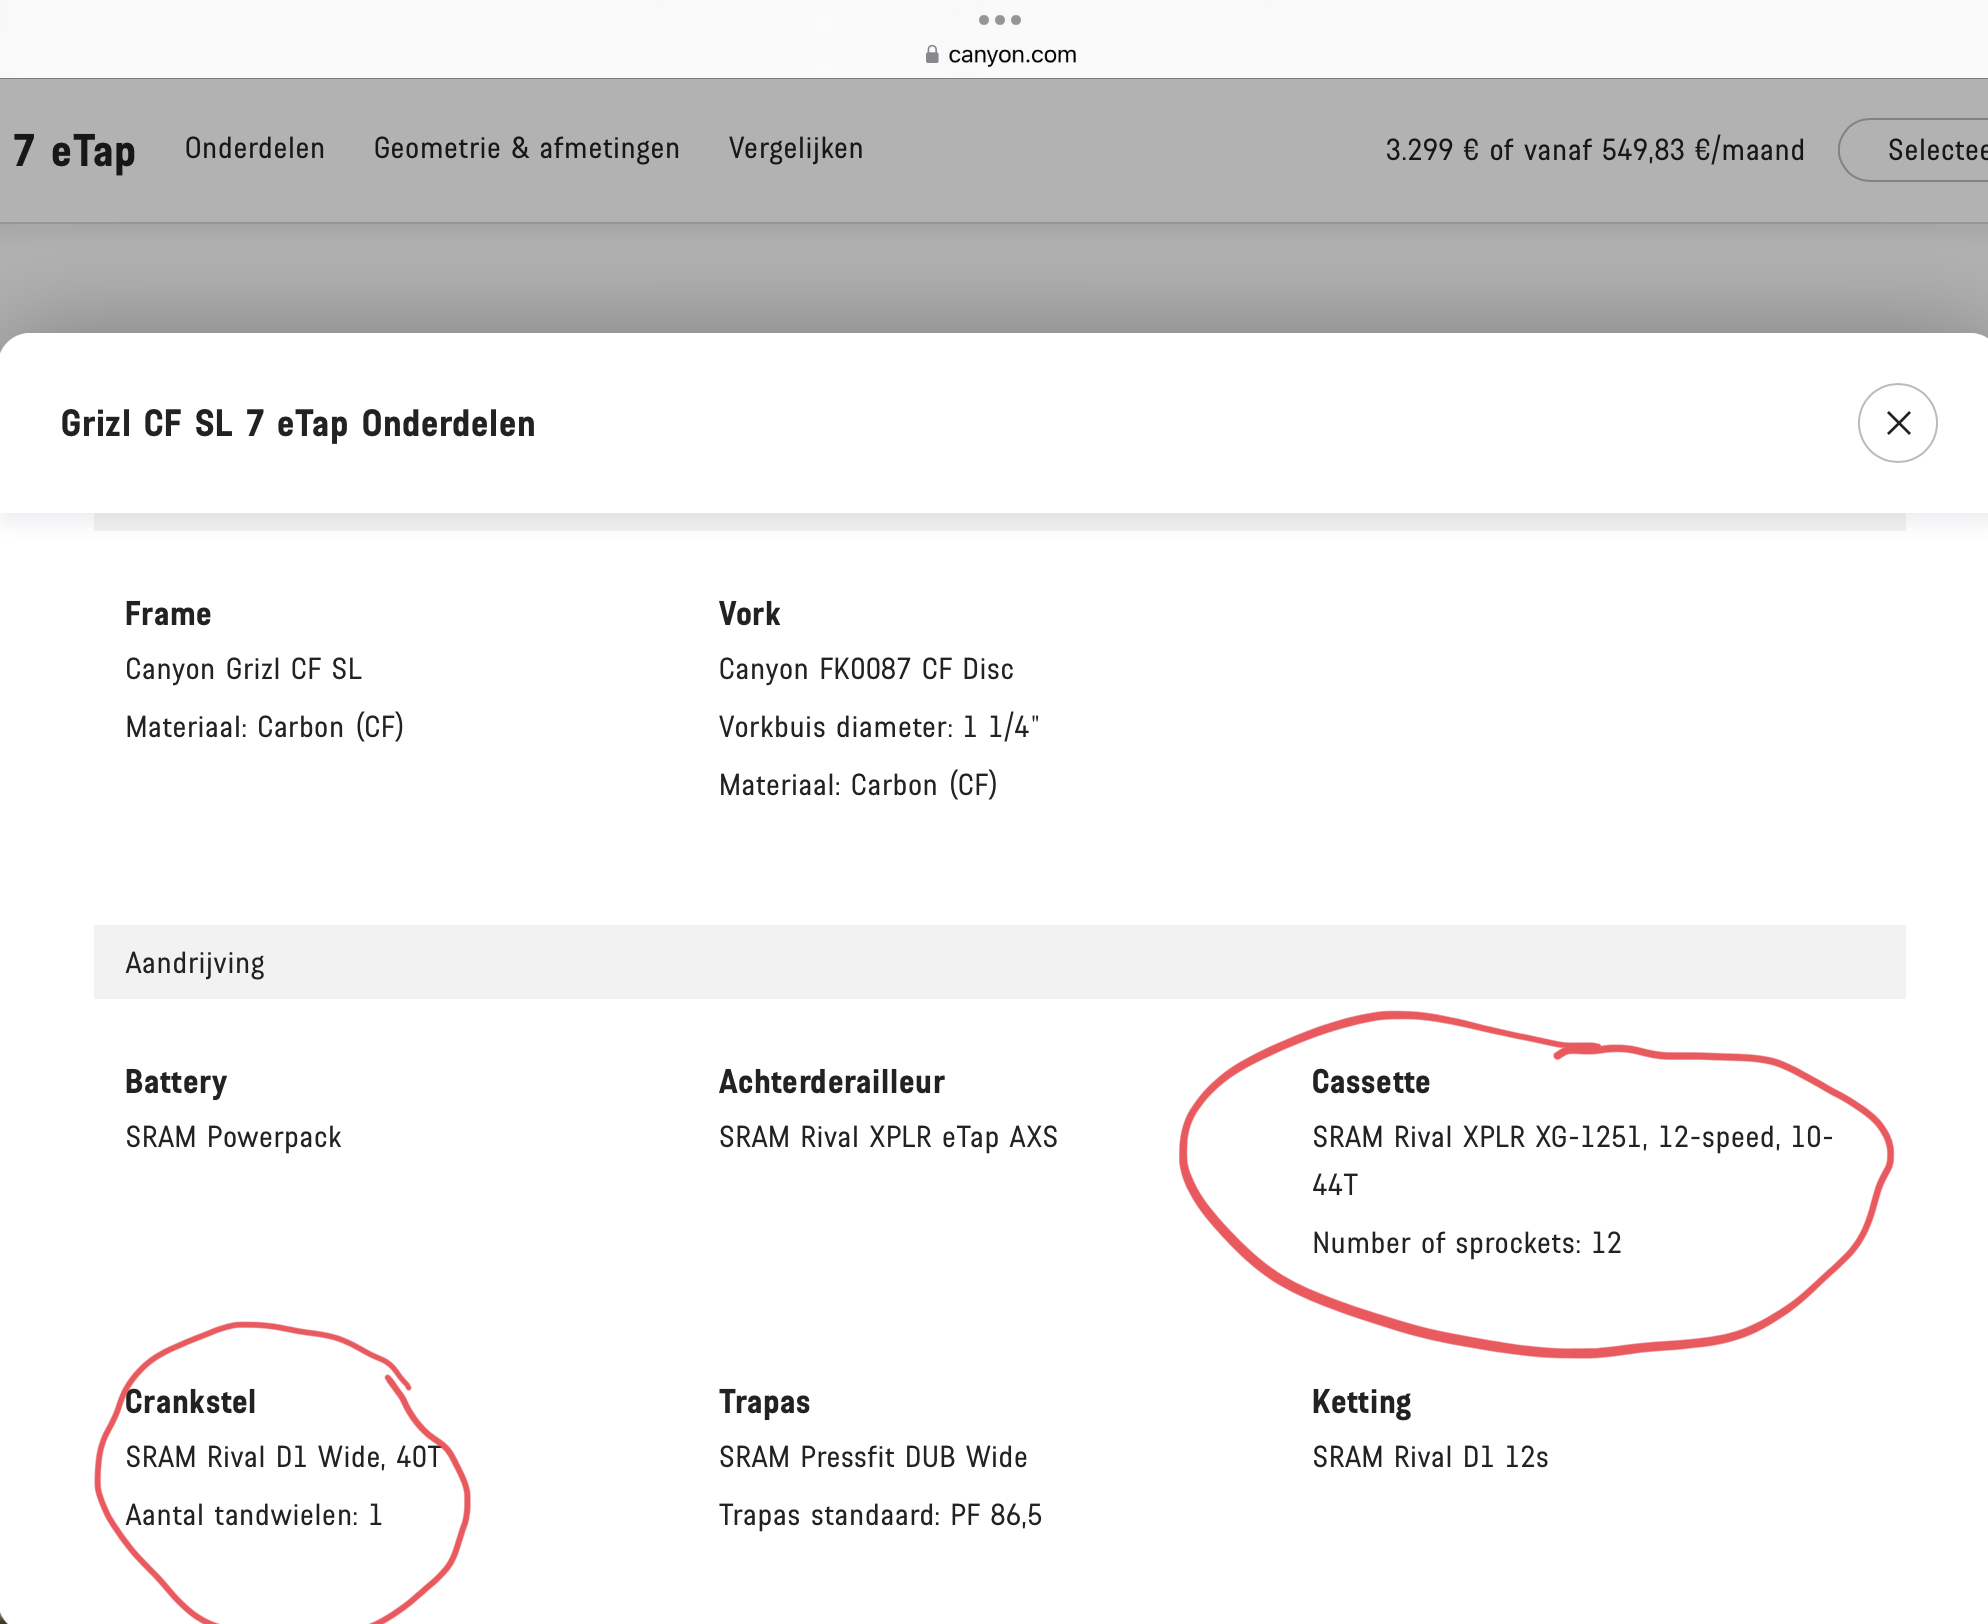Click the canyon.com address field

click(1011, 55)
